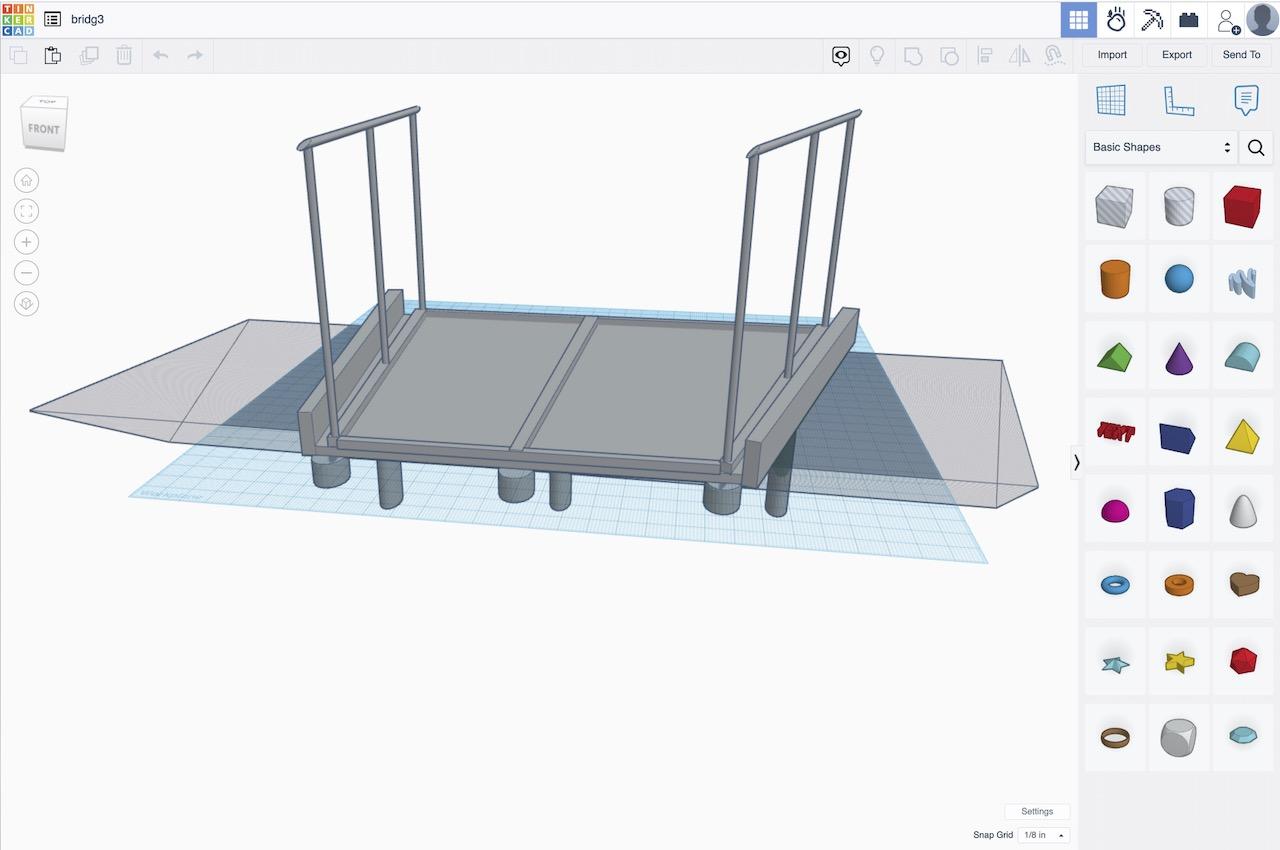Open the Tinkercad home logo
Screen dimensions: 1280x850
coord(18,19)
